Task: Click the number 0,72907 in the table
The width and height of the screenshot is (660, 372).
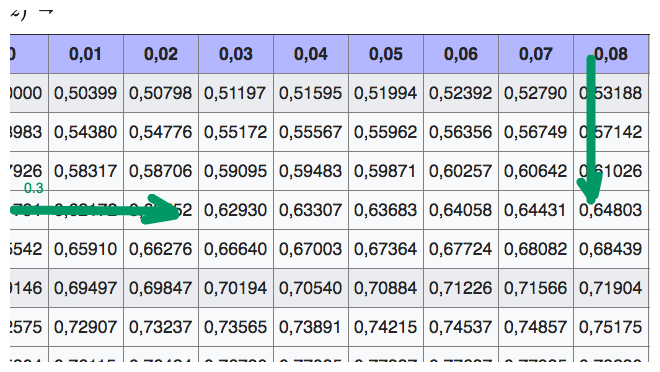Action: pyautogui.click(x=86, y=327)
